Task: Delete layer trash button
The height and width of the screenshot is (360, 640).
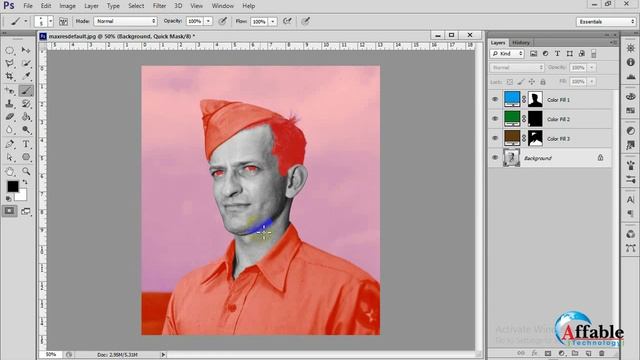Action: pos(602,353)
